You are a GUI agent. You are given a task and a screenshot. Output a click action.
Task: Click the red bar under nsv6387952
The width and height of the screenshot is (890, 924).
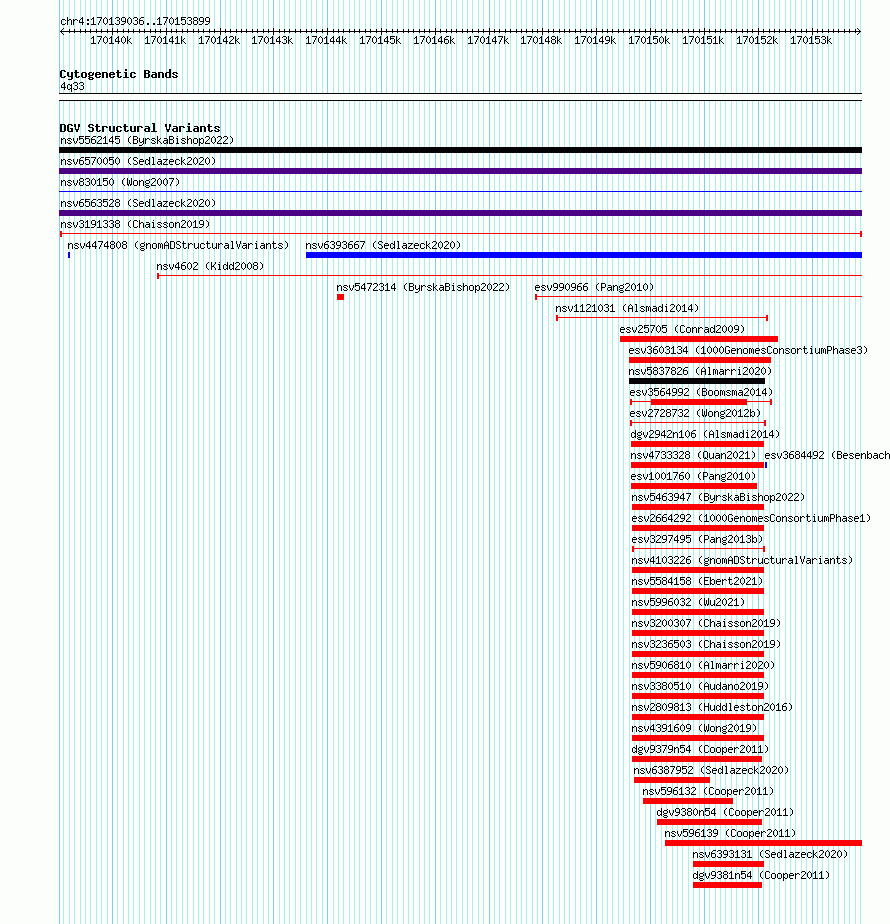click(672, 780)
